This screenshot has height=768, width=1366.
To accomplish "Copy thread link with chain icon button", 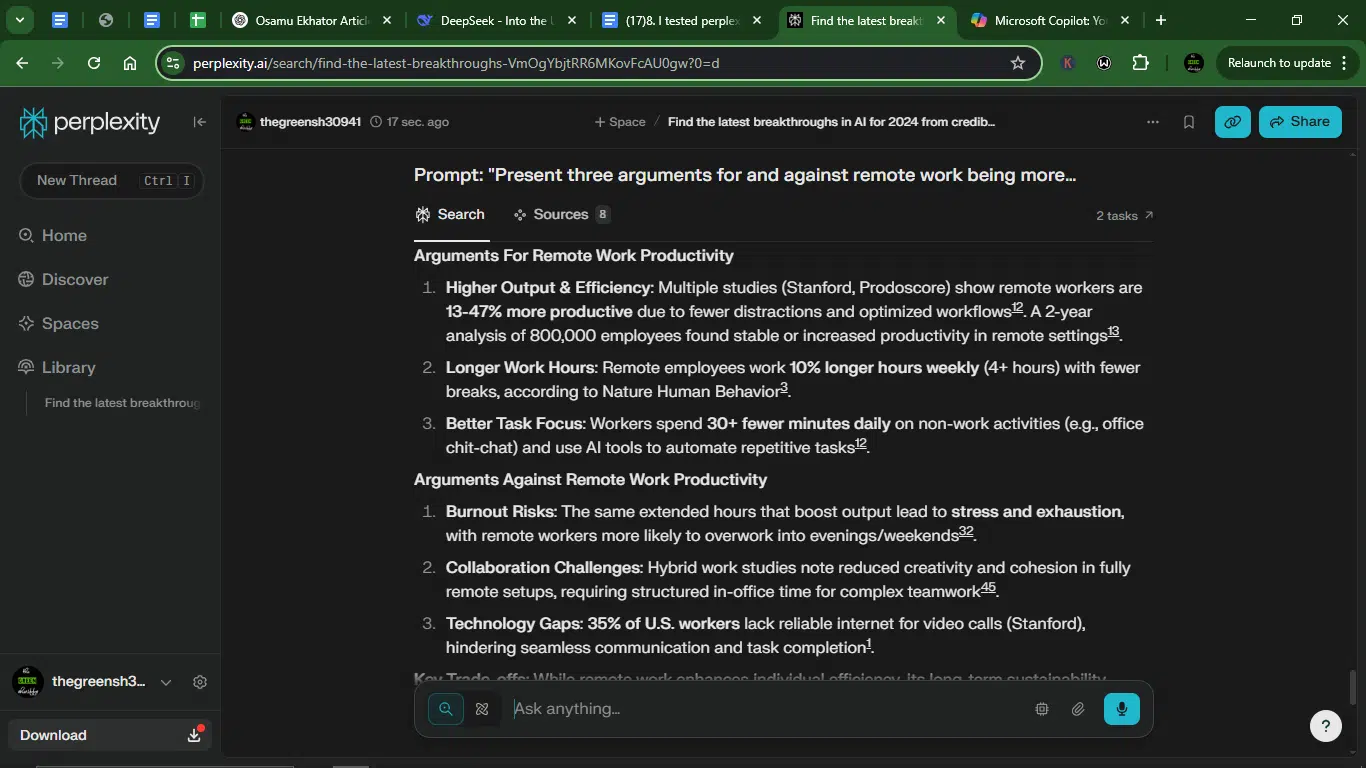I will pos(1233,122).
